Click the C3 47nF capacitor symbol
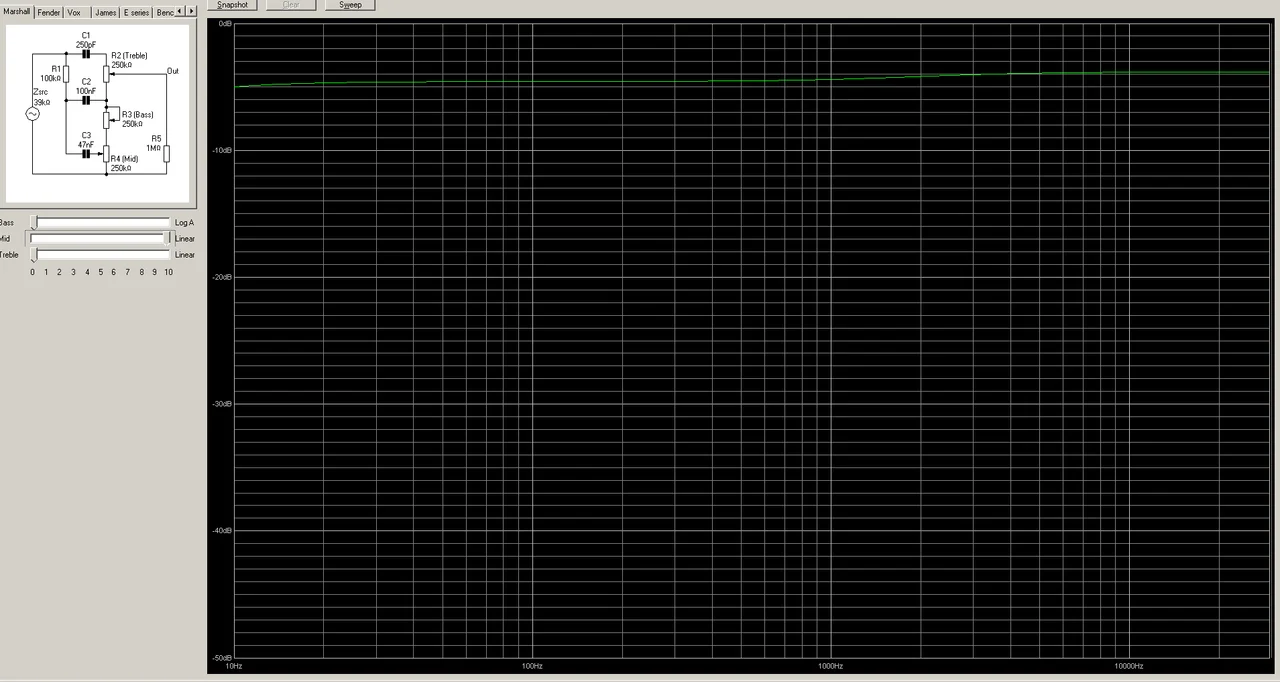Image resolution: width=1280 pixels, height=682 pixels. (86, 152)
